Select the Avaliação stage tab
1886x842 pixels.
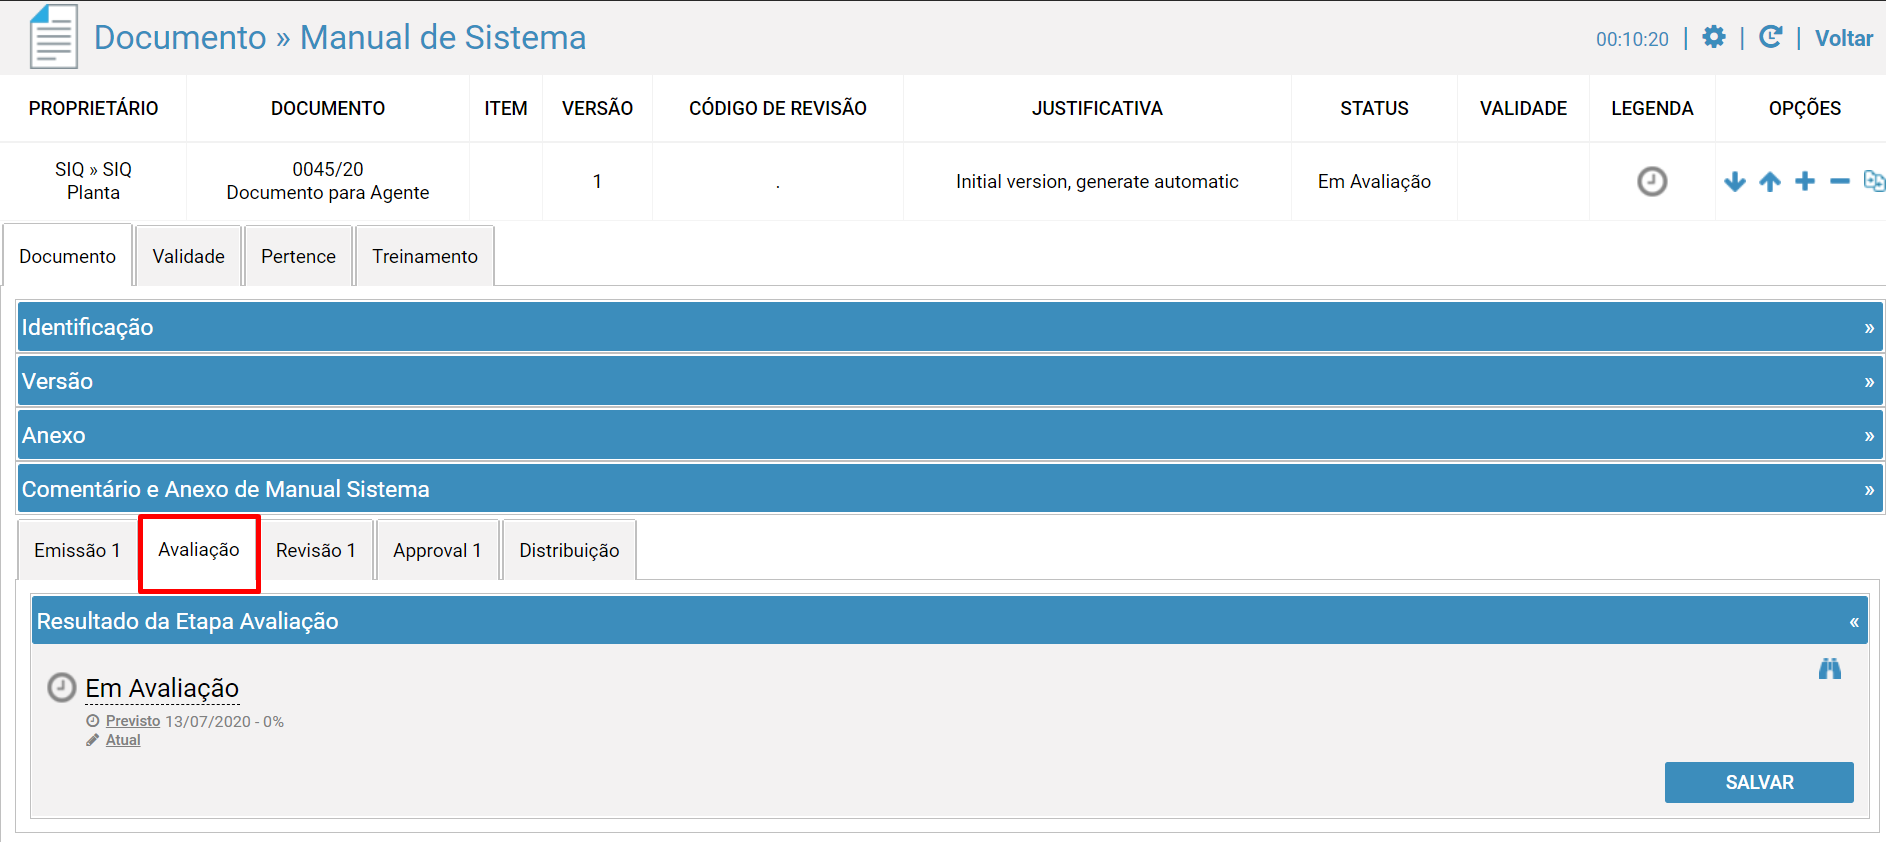[199, 550]
